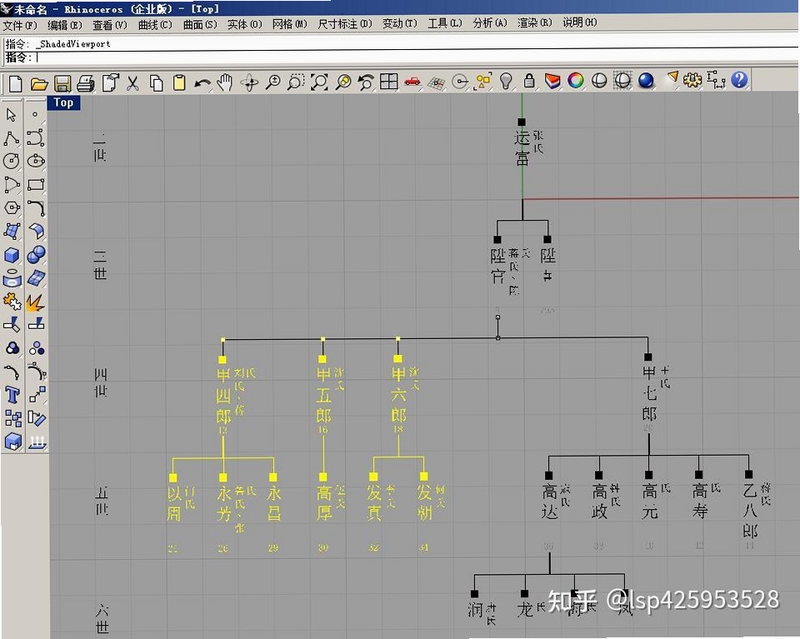The width and height of the screenshot is (800, 639).
Task: Select the 高达 name text
Action: click(x=549, y=501)
